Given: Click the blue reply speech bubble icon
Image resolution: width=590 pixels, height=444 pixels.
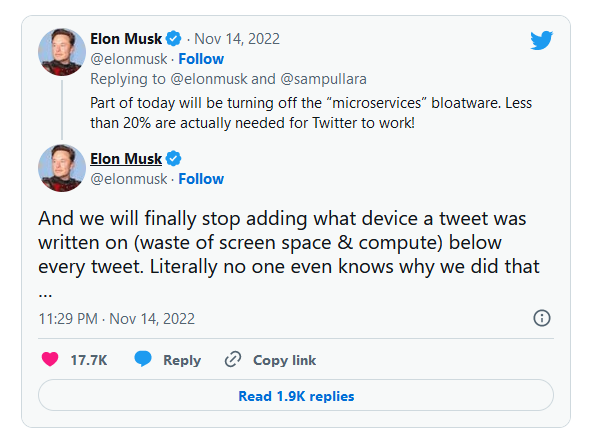Looking at the screenshot, I should pos(143,359).
